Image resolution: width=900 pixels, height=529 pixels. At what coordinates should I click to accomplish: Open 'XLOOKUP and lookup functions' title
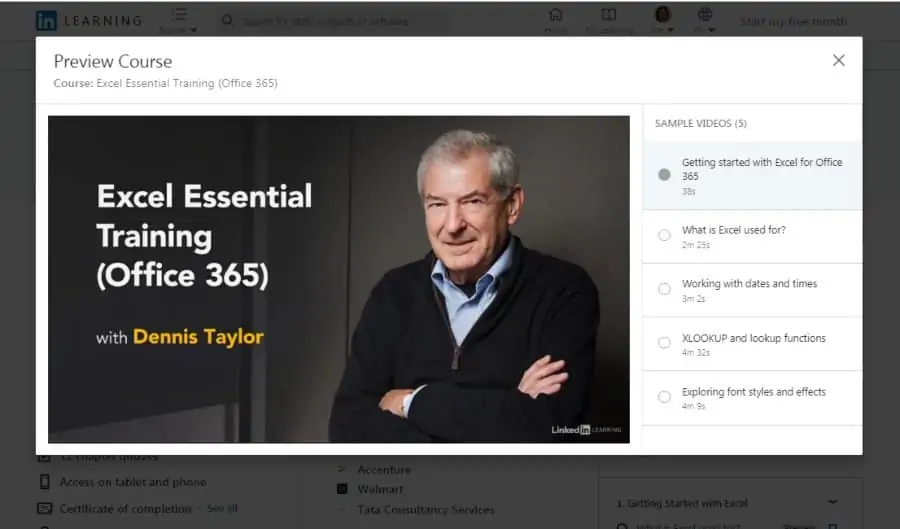click(754, 338)
